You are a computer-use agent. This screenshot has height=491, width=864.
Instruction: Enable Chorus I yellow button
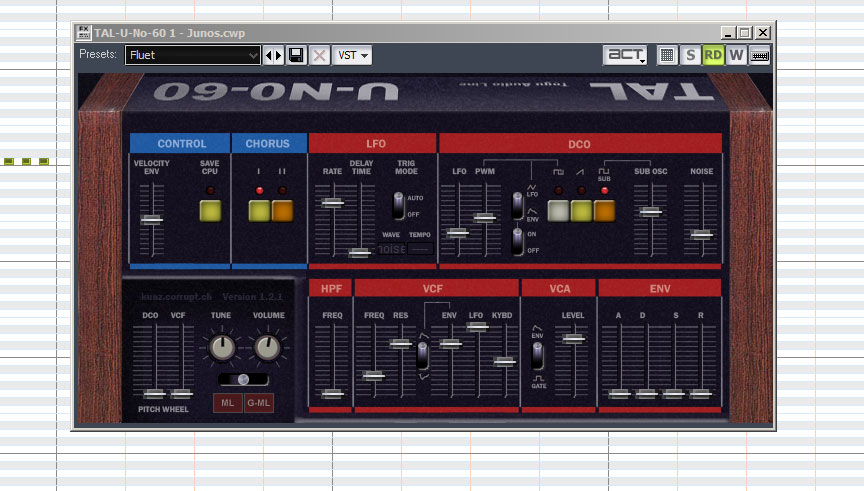click(259, 211)
